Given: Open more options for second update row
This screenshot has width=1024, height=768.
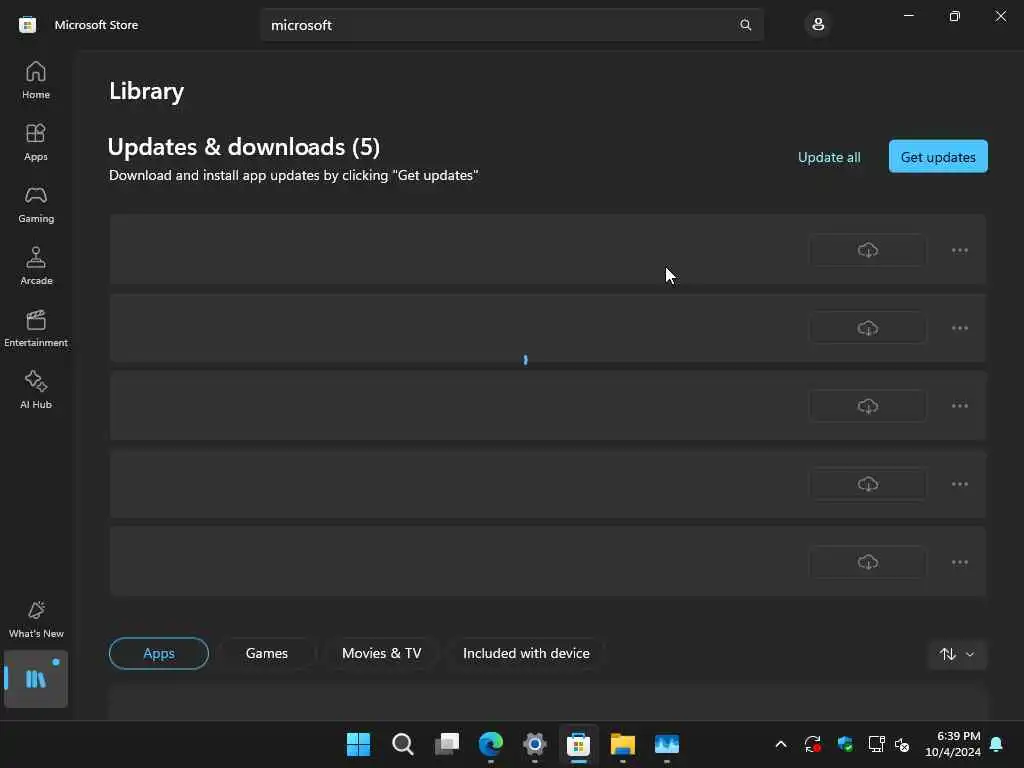Looking at the screenshot, I should tap(959, 328).
